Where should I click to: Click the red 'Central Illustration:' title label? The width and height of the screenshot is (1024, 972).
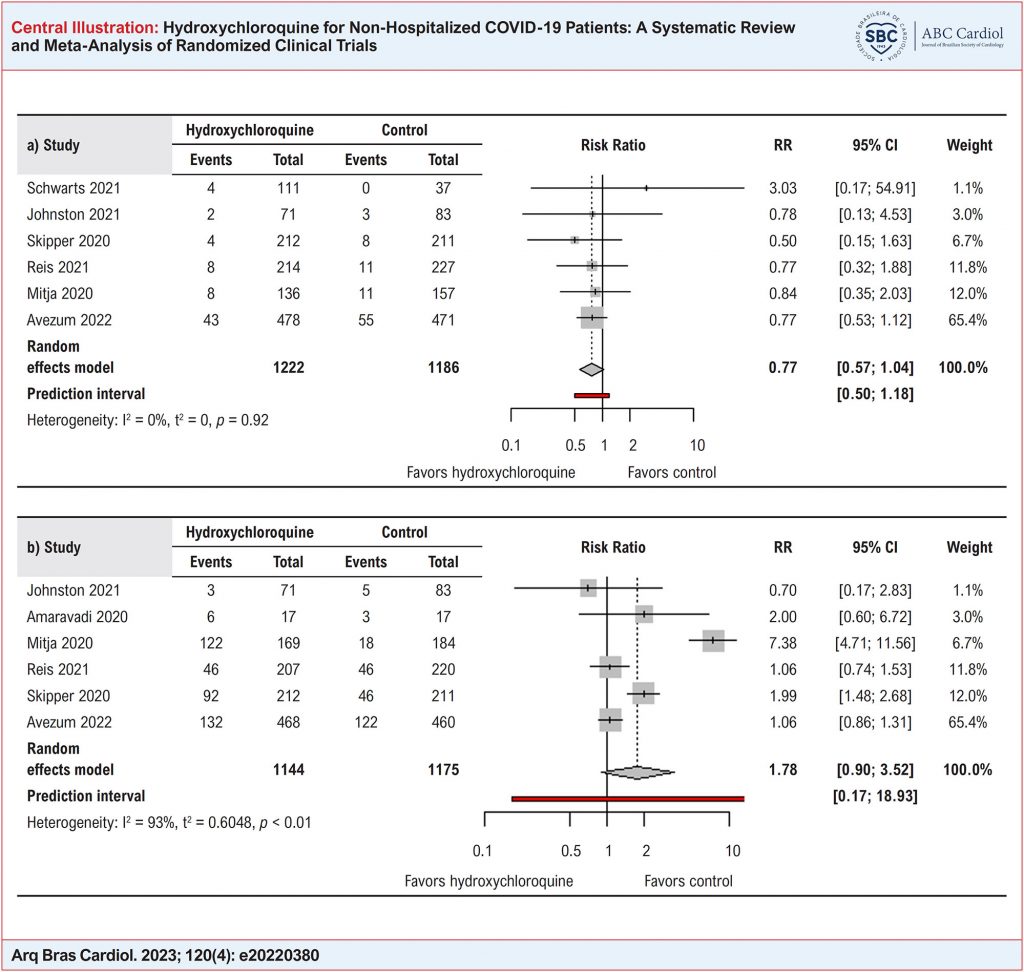point(64,27)
